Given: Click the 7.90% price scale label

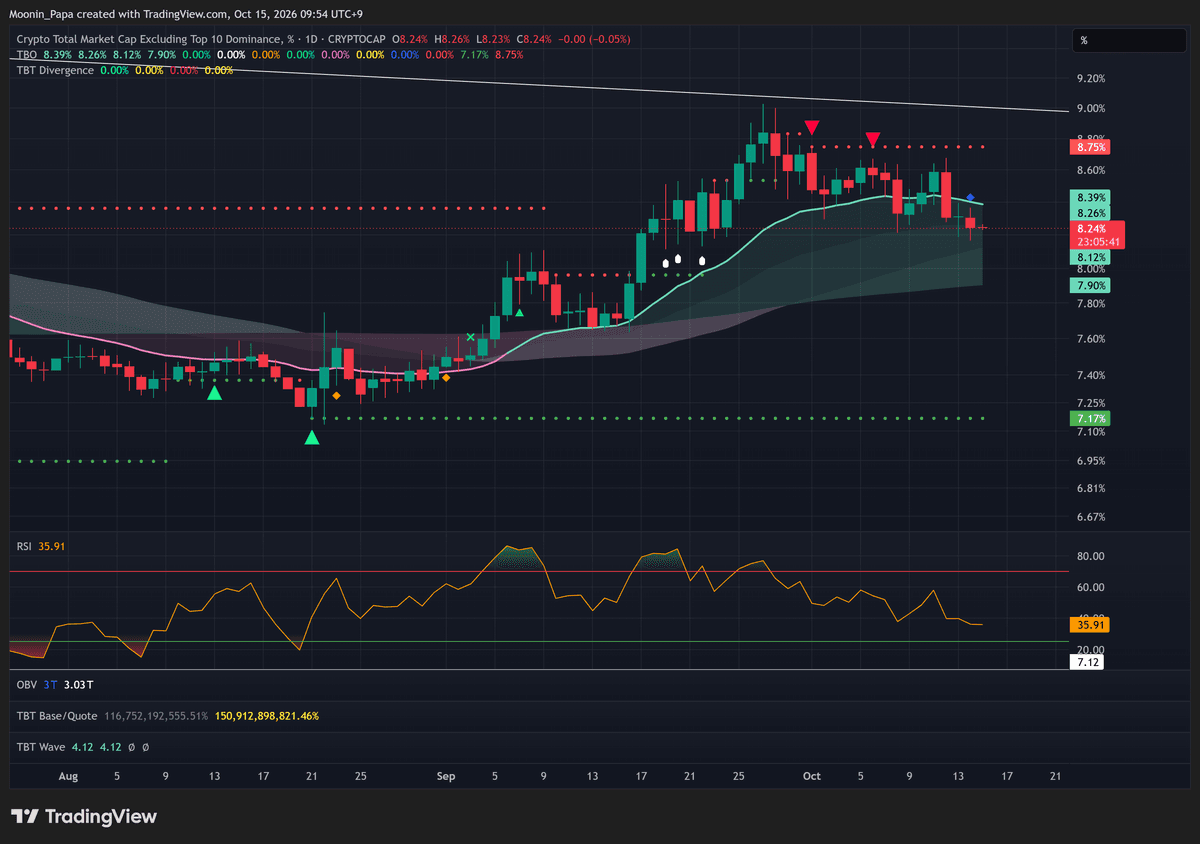Looking at the screenshot, I should [x=1089, y=286].
